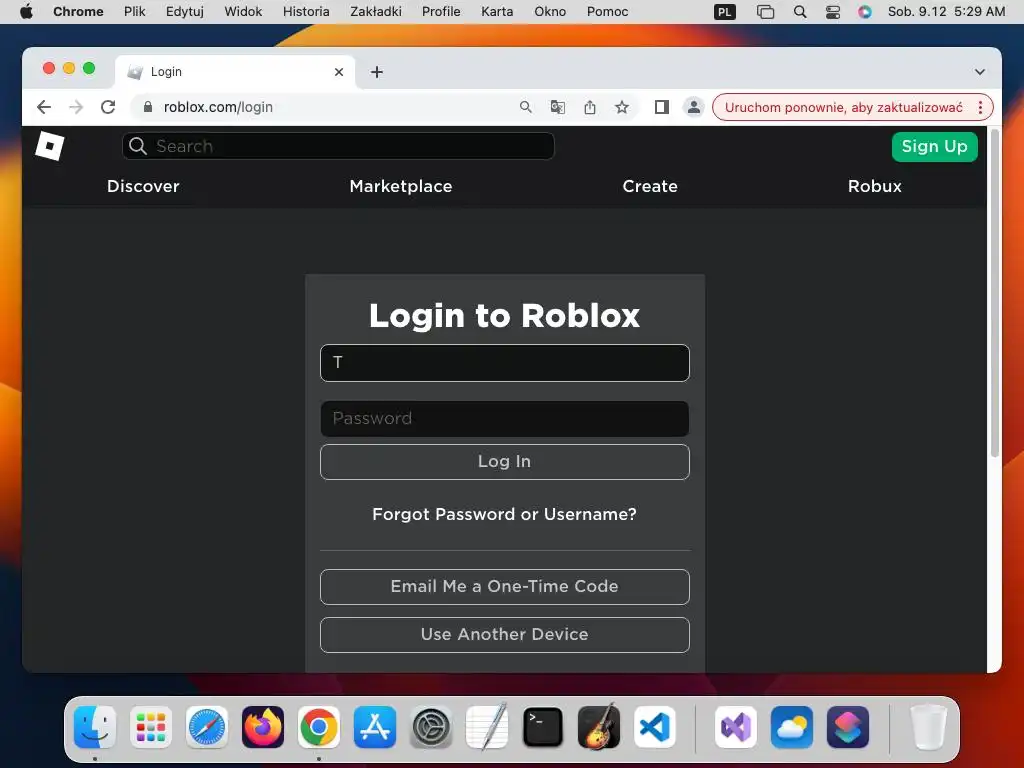The height and width of the screenshot is (768, 1024).
Task: Open the Chrome app menu
Action: [x=78, y=12]
